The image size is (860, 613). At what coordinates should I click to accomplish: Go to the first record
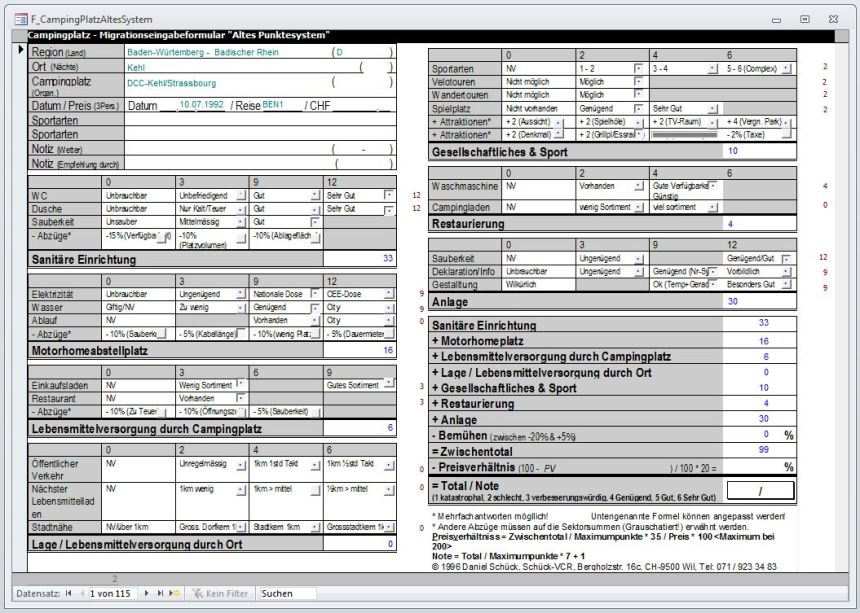tap(68, 593)
